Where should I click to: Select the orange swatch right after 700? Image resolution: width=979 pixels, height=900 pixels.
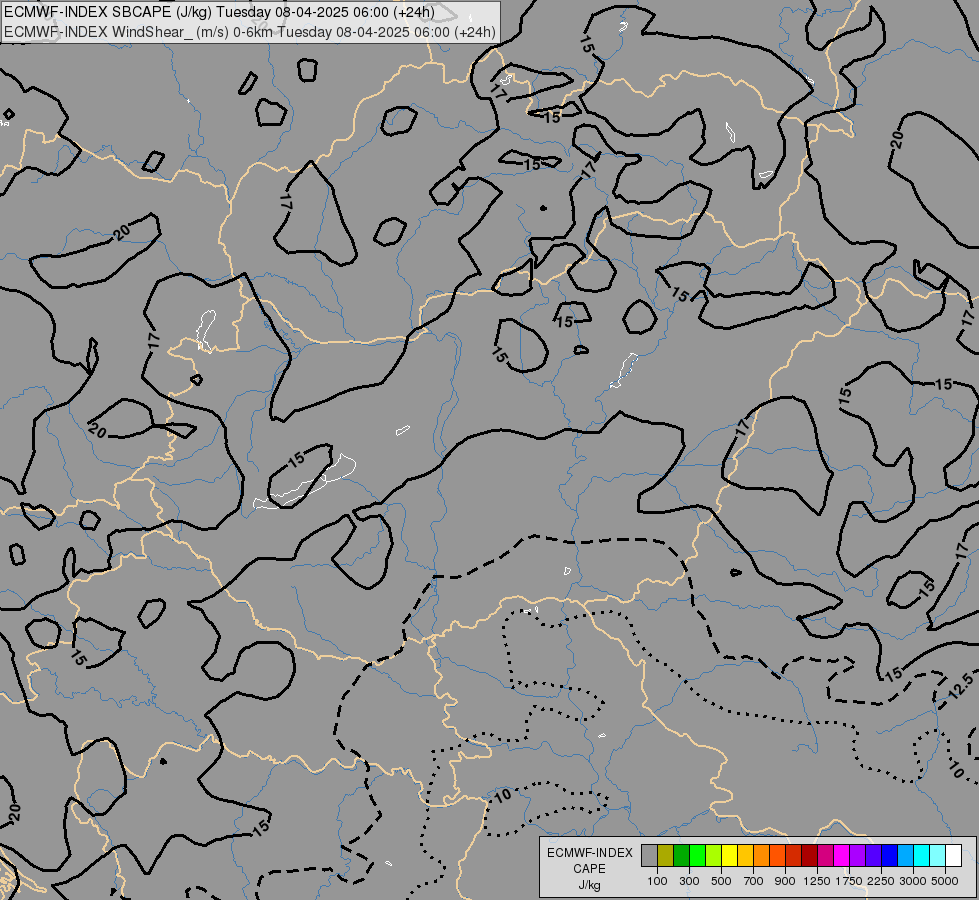click(x=761, y=856)
